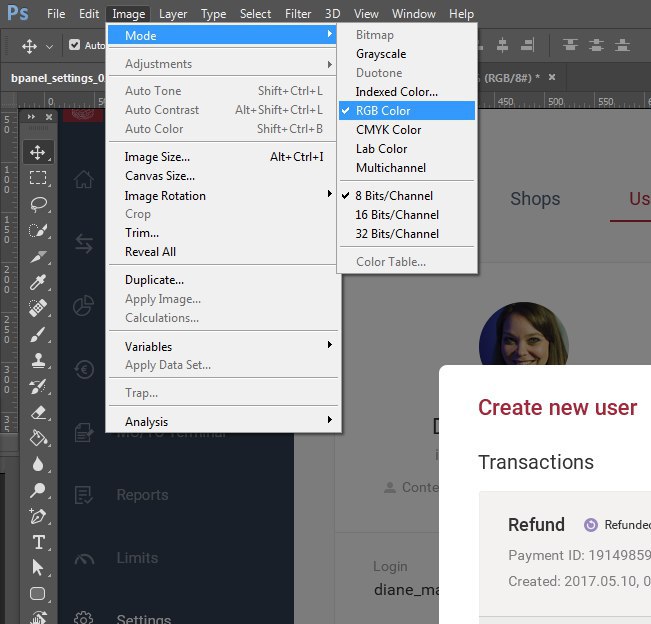651x624 pixels.
Task: Select the Dodge tool
Action: (x=38, y=490)
